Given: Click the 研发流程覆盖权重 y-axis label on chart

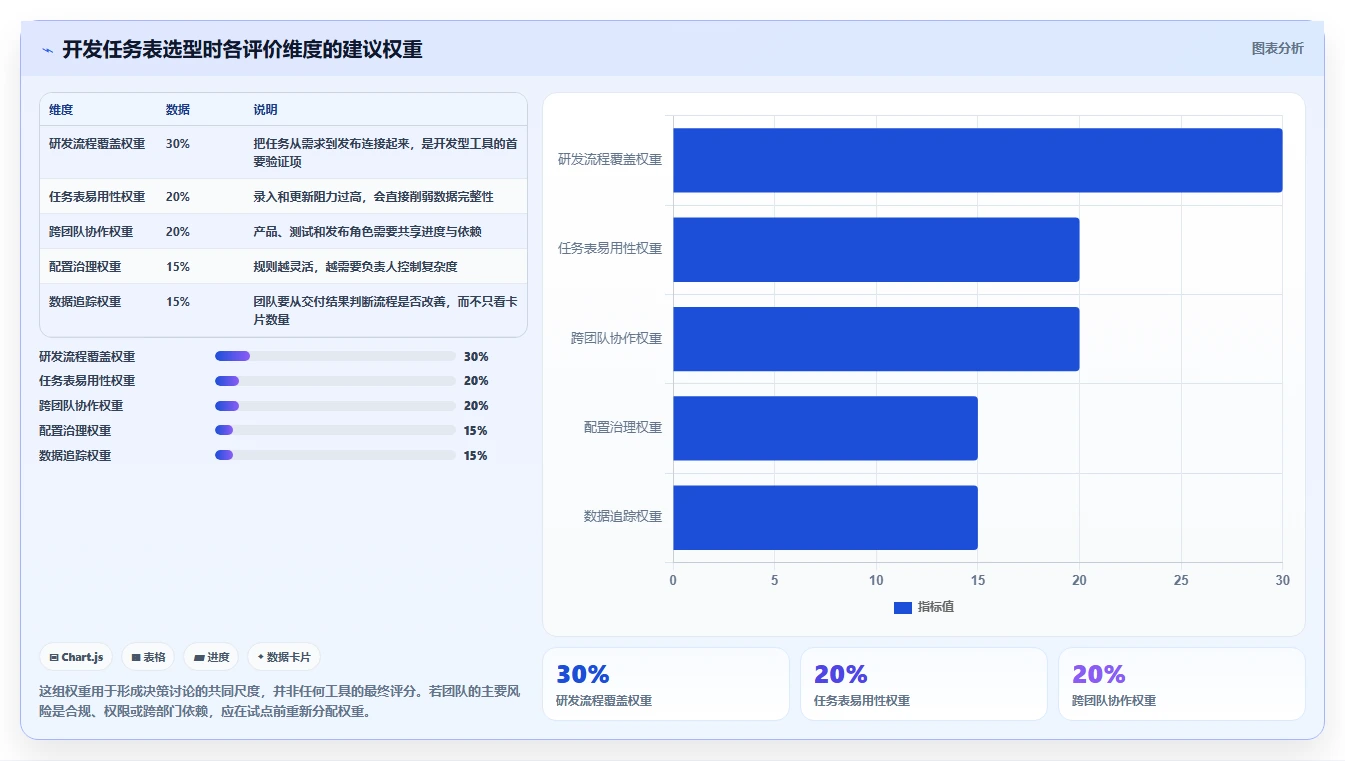Looking at the screenshot, I should (610, 159).
